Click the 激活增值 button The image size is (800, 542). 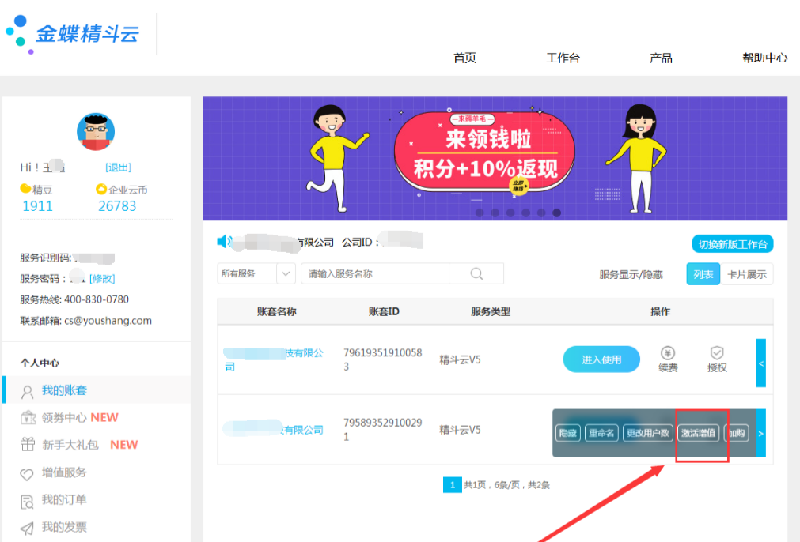point(698,433)
